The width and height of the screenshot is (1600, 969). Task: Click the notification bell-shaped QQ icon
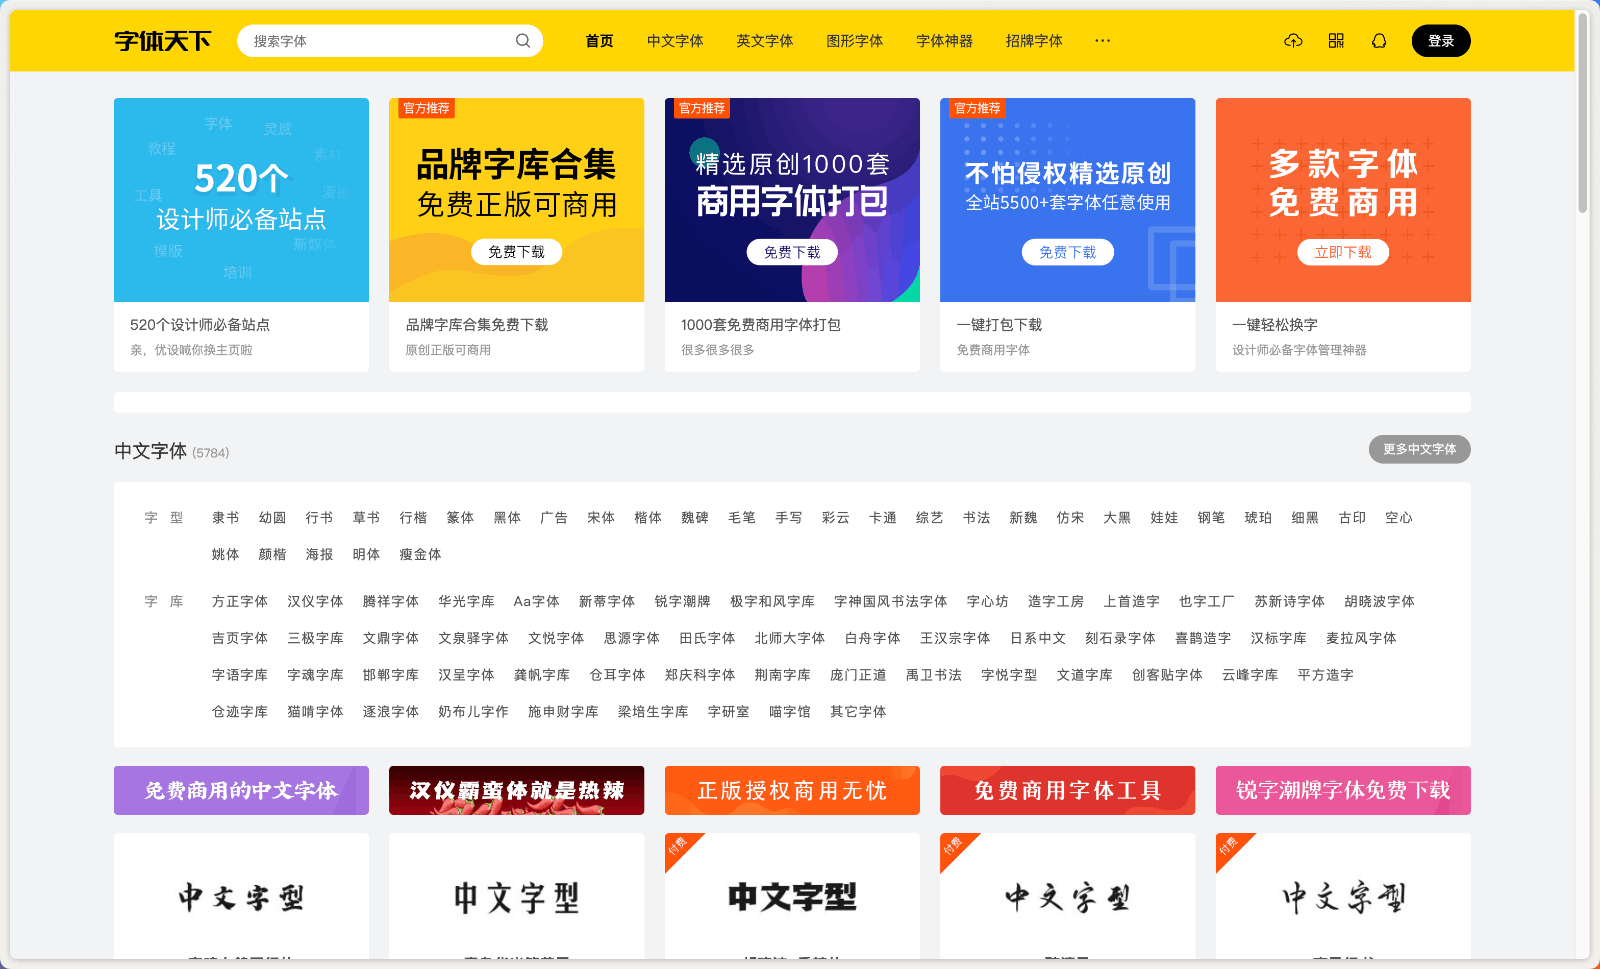[x=1379, y=41]
